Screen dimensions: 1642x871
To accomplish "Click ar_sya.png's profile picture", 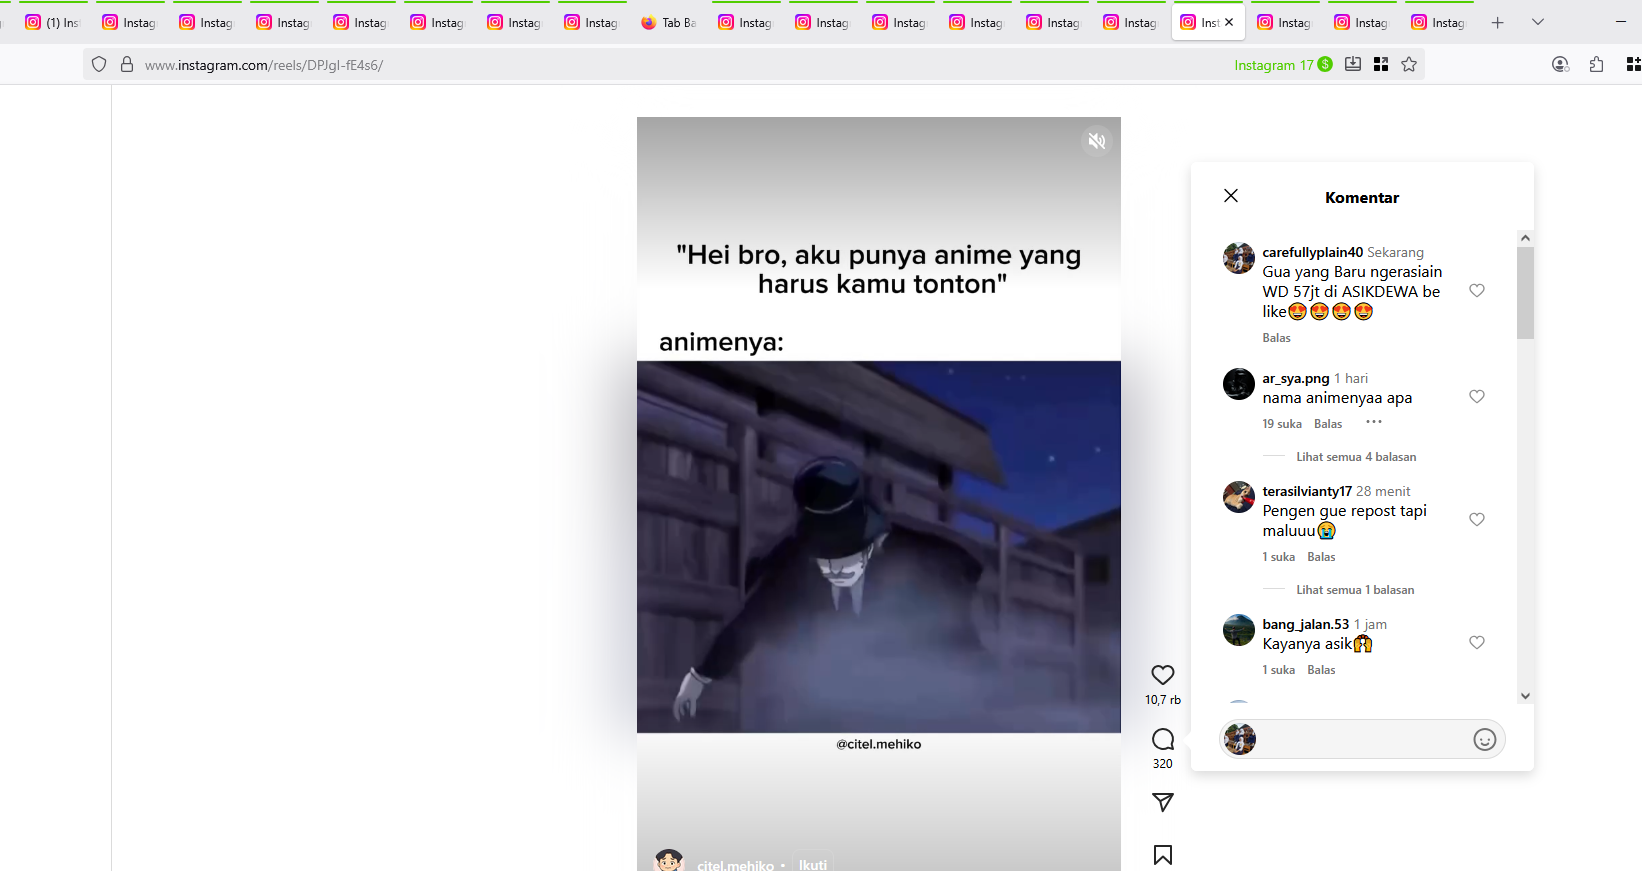I will click(1239, 384).
